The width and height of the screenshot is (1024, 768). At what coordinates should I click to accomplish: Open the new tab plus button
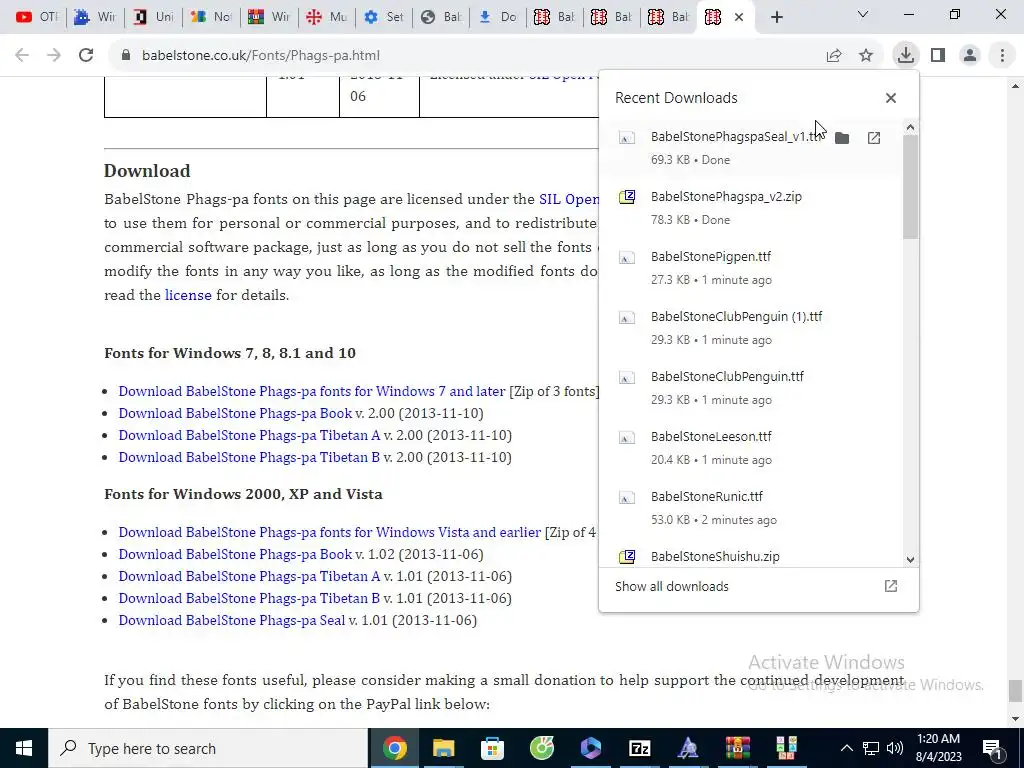(x=776, y=17)
